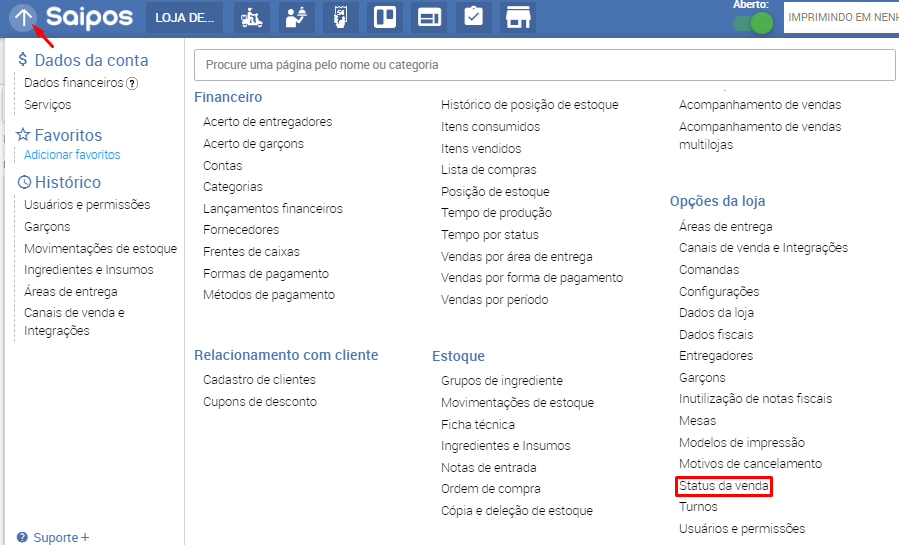Open the clipboard checklist icon
899x545 pixels.
tap(473, 18)
